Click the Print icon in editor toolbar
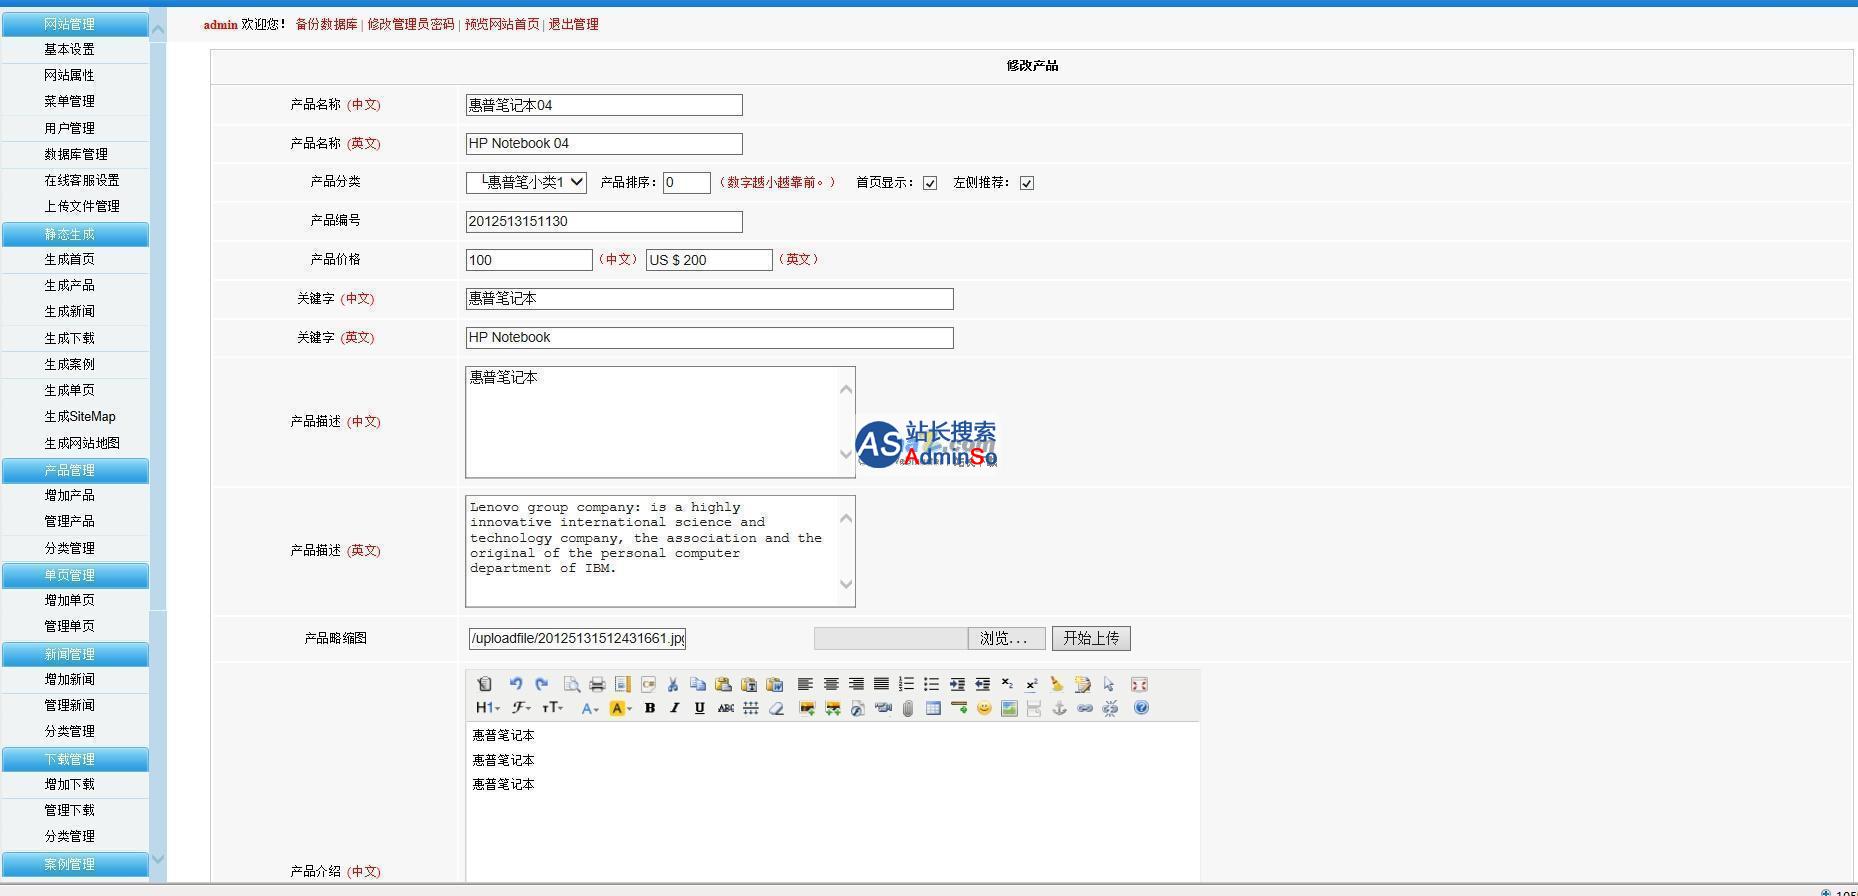The image size is (1858, 896). click(597, 684)
